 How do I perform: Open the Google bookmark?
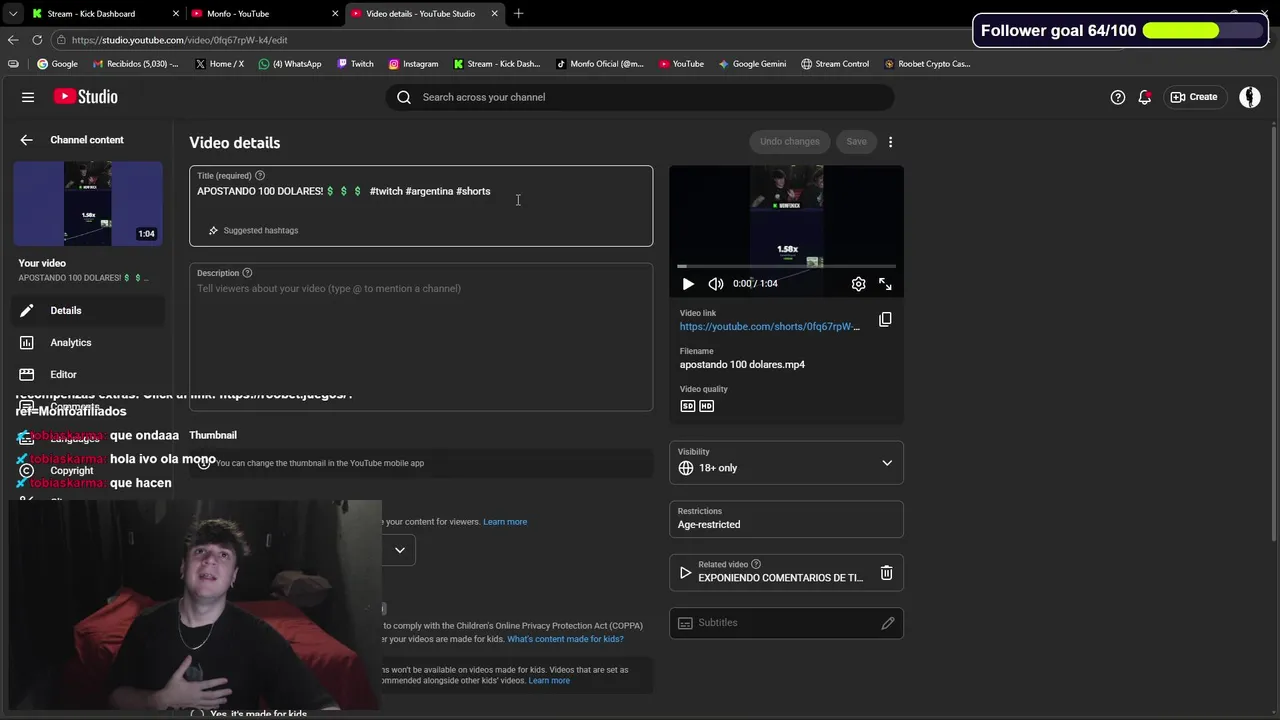point(57,64)
